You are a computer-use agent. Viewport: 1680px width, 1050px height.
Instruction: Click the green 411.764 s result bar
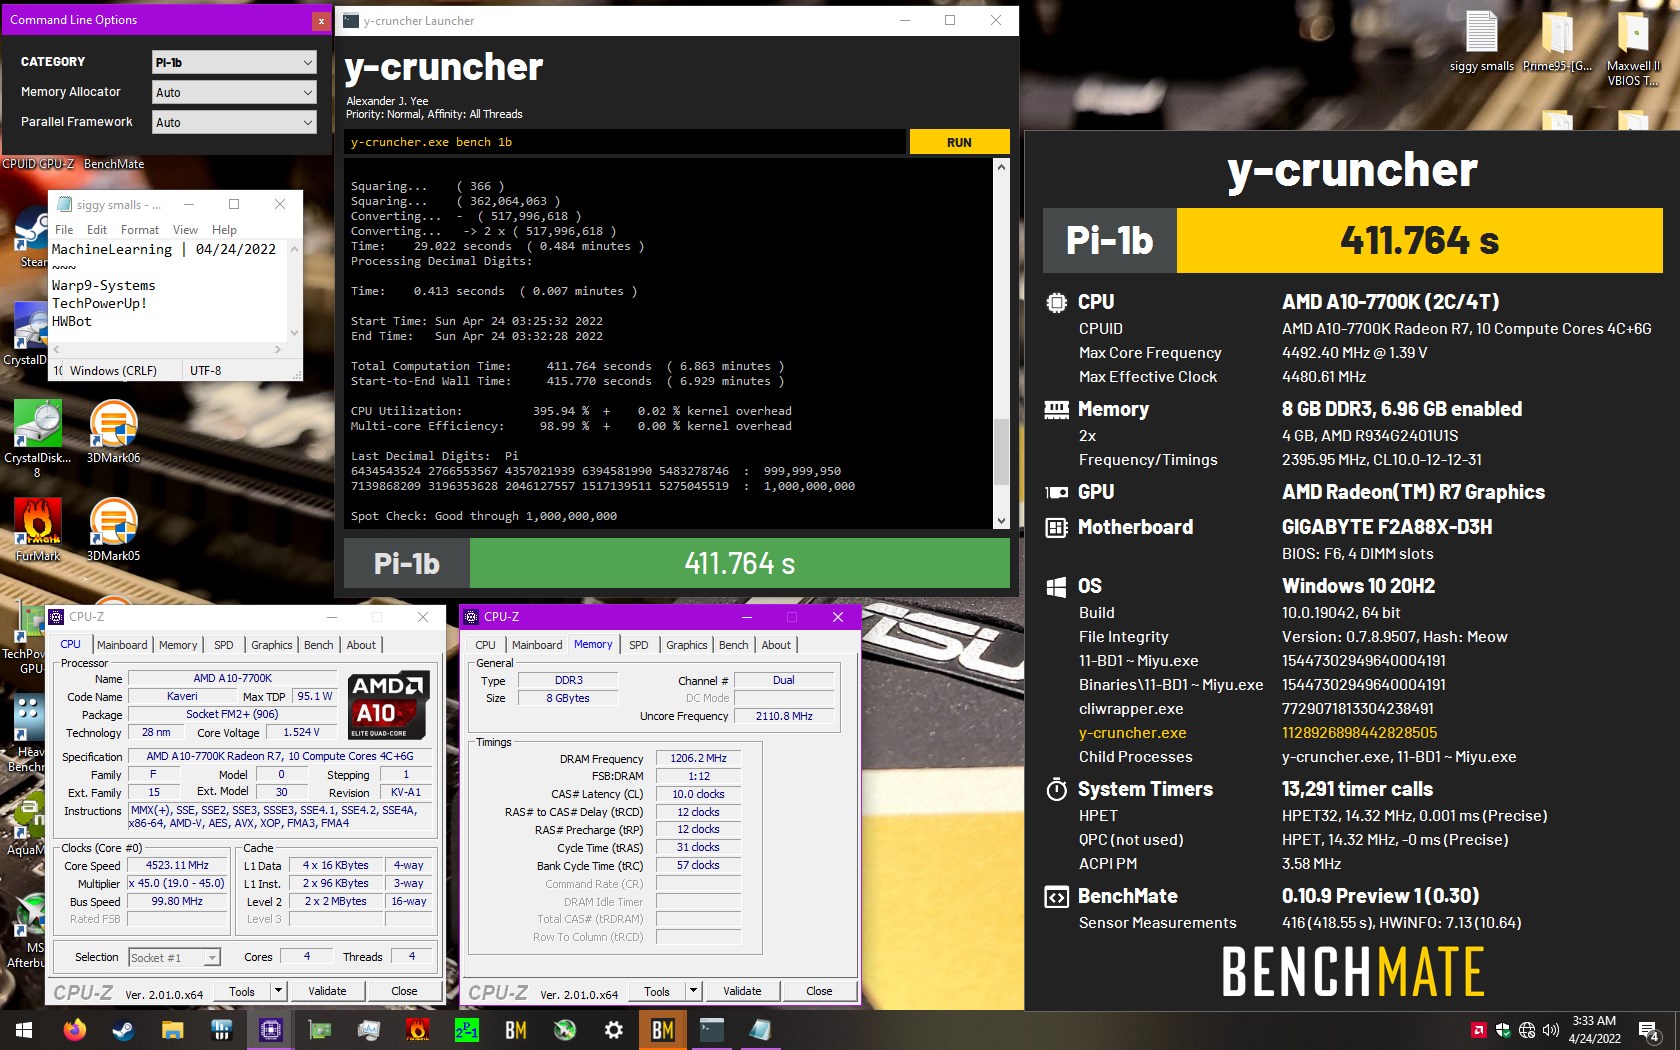pos(739,564)
